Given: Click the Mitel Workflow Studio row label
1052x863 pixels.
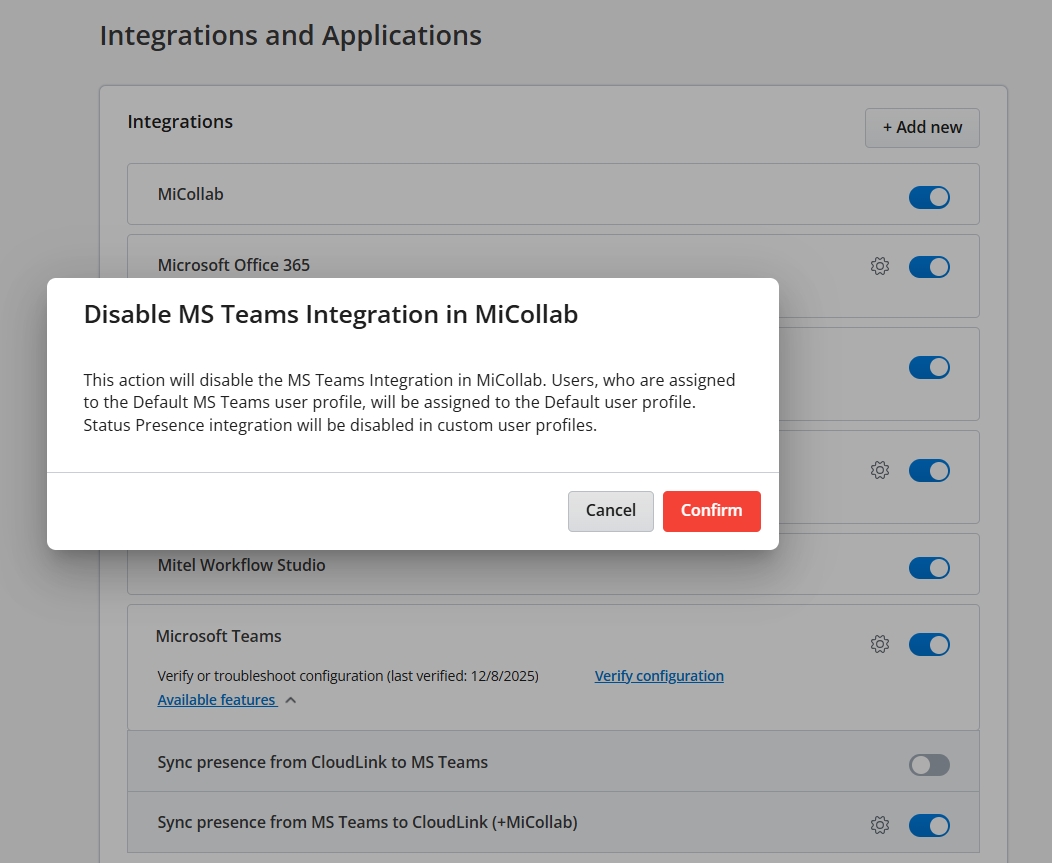Looking at the screenshot, I should [241, 565].
